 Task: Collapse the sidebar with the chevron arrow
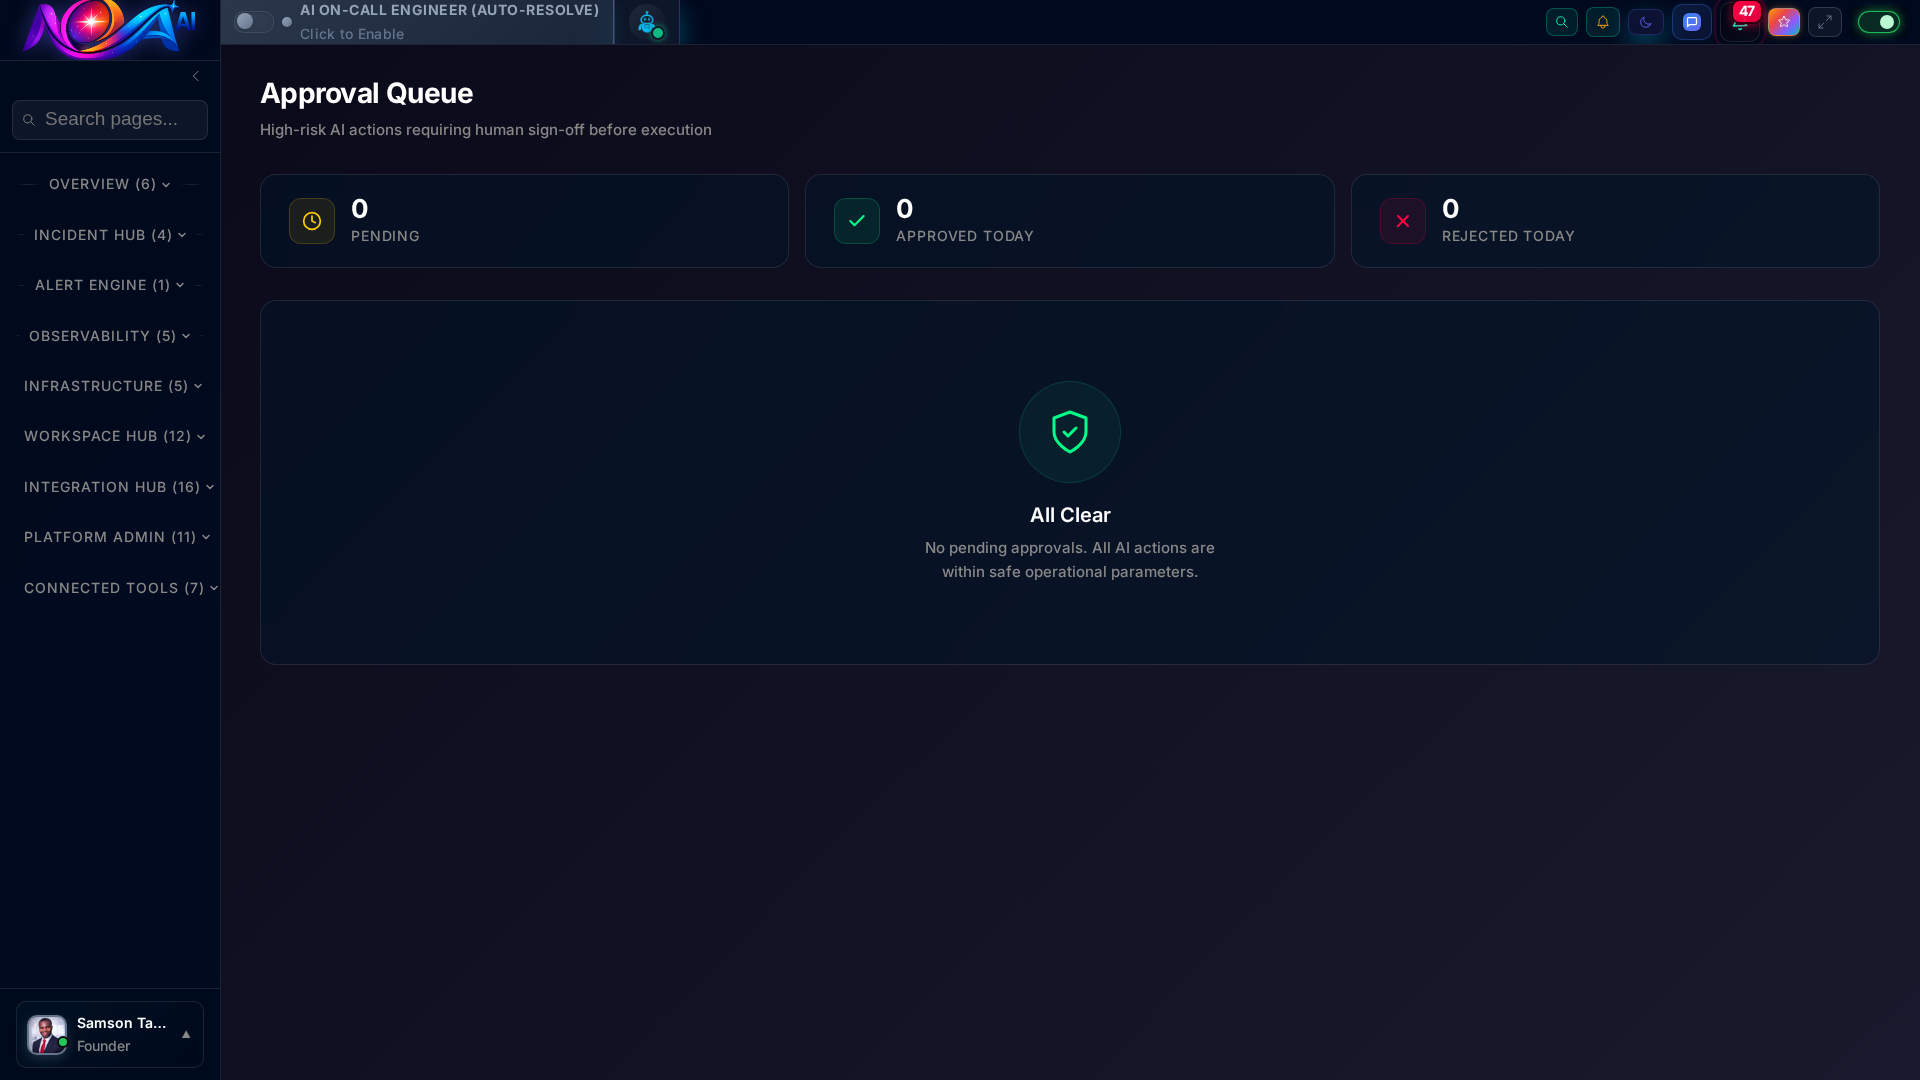(x=196, y=76)
